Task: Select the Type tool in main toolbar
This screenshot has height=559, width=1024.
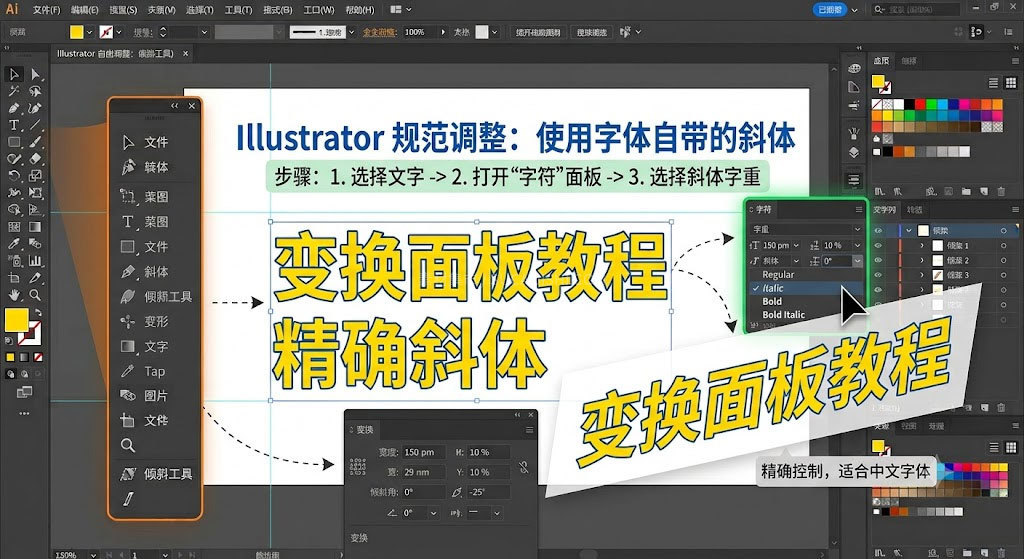Action: (x=14, y=125)
